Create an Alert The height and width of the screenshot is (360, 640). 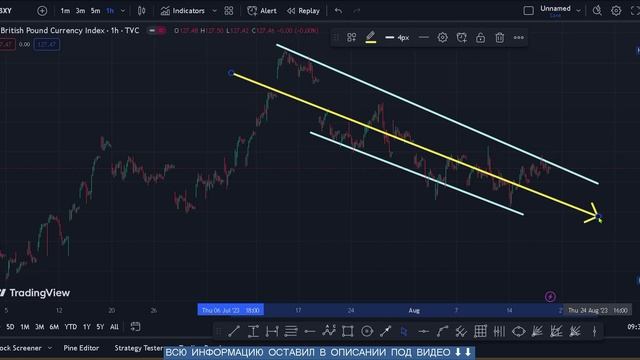262,11
